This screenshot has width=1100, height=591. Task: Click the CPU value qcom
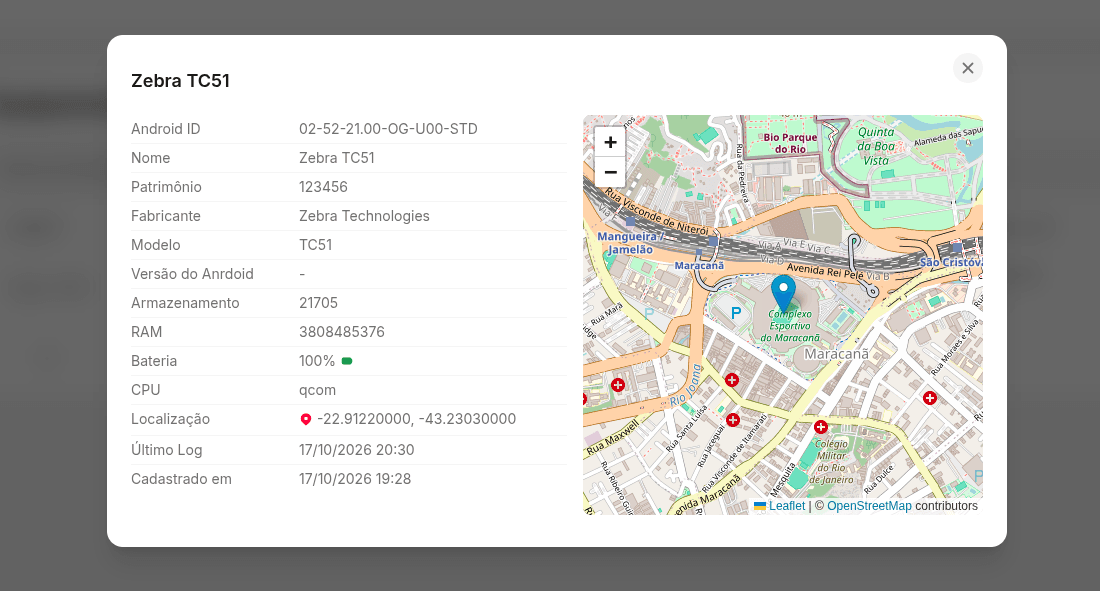(x=317, y=390)
